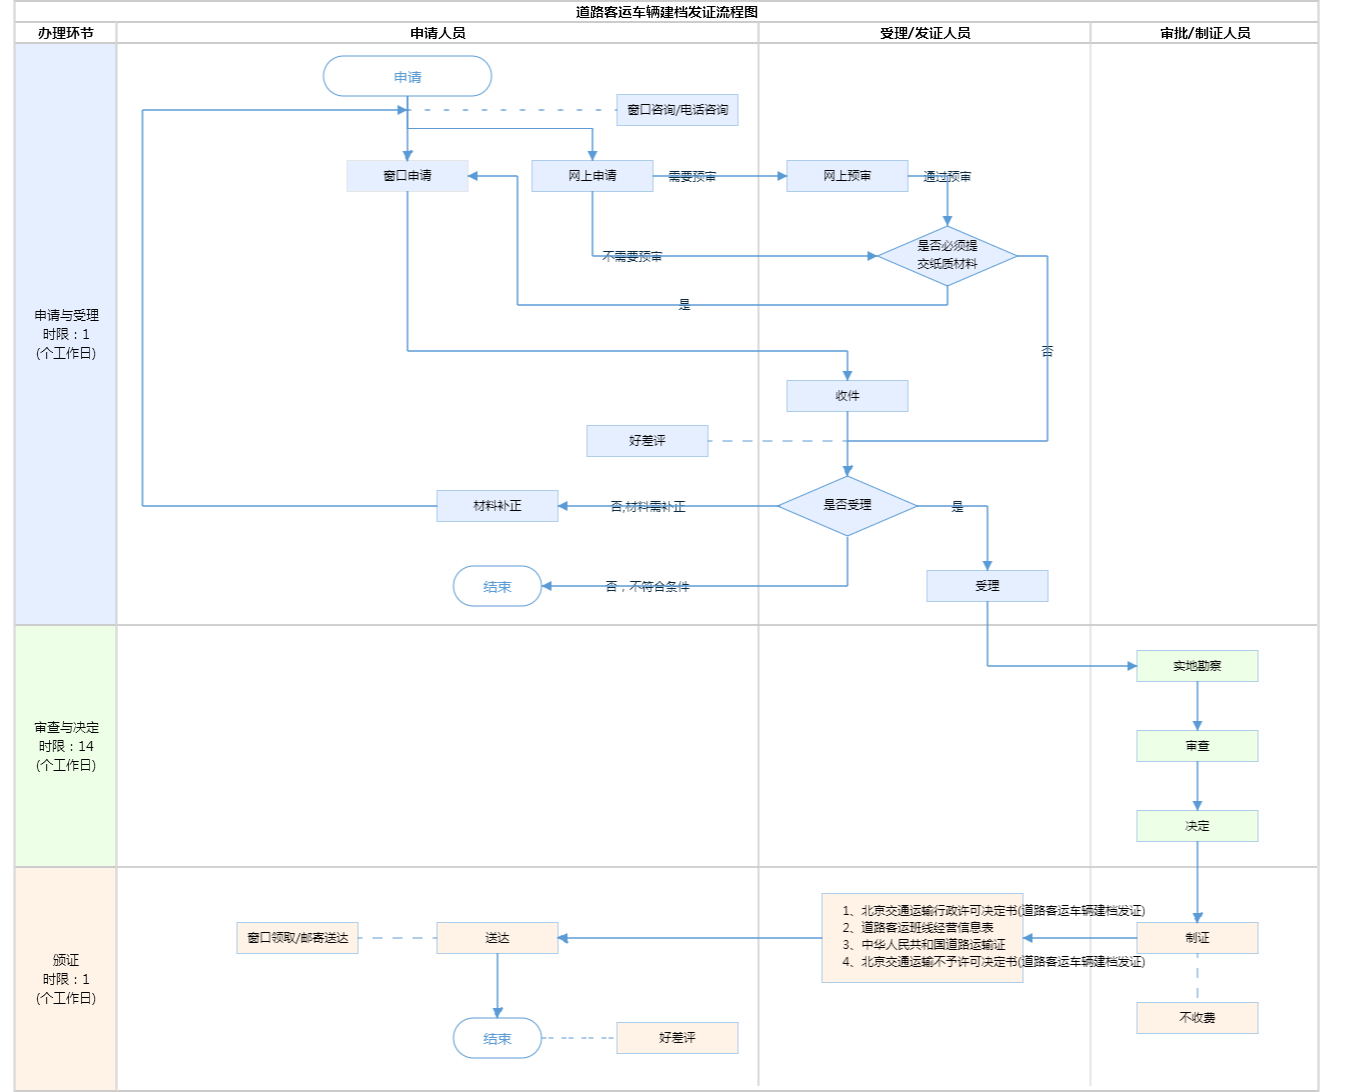This screenshot has height=1092, width=1350.
Task: Click the 网上预审 step box
Action: pos(847,176)
